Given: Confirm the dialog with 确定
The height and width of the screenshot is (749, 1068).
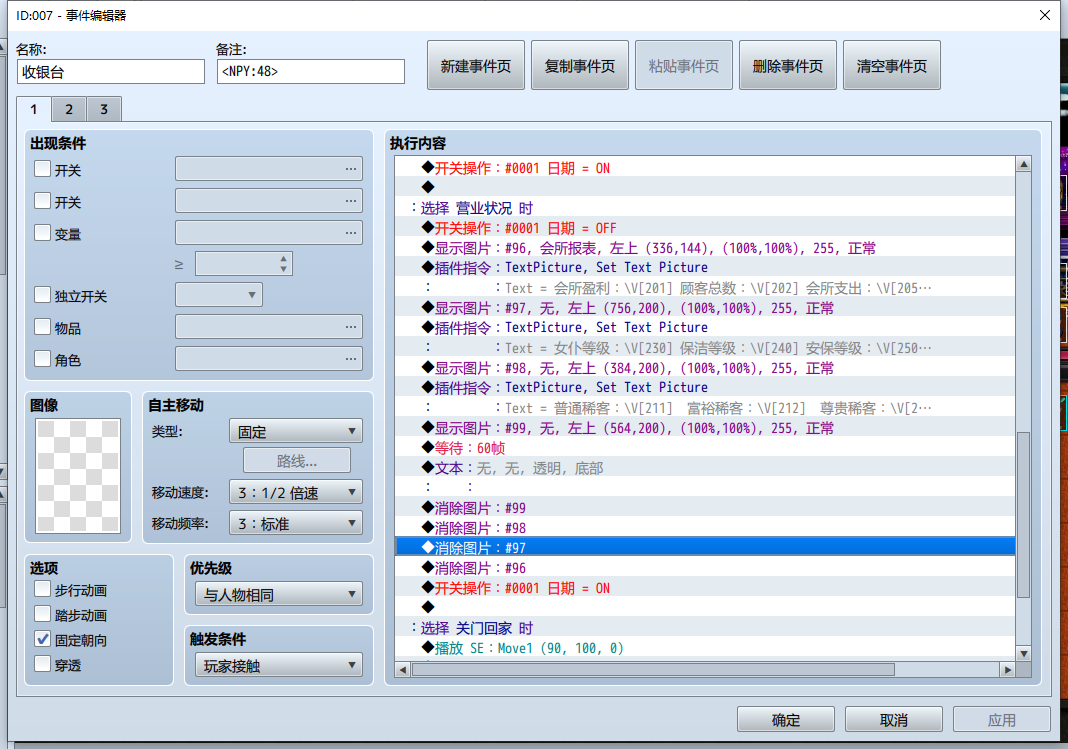Looking at the screenshot, I should pyautogui.click(x=785, y=719).
